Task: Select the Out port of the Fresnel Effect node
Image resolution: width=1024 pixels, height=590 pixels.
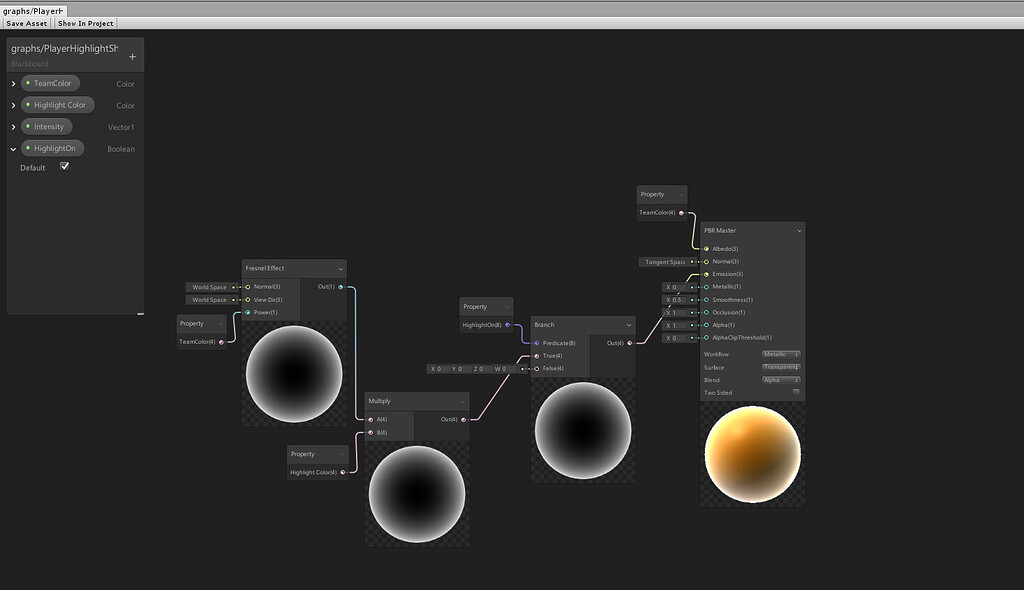Action: pyautogui.click(x=341, y=286)
